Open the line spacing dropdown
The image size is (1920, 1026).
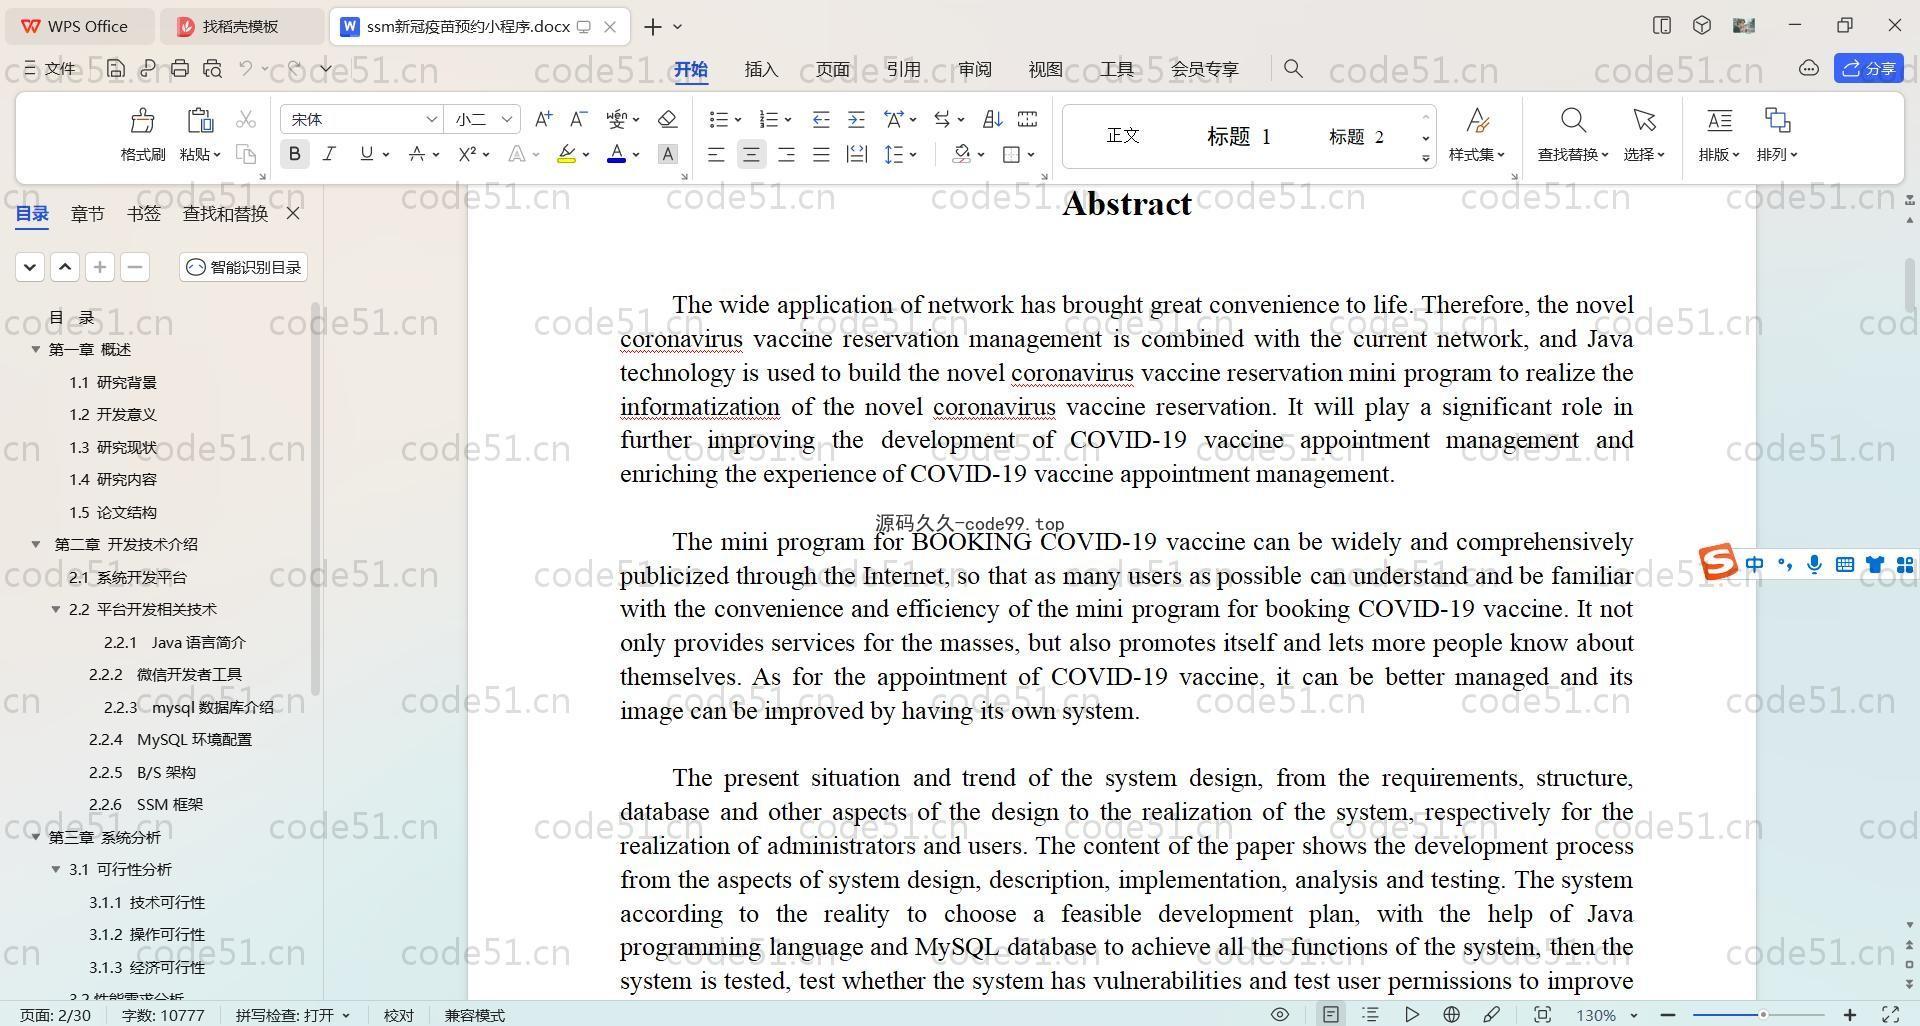901,154
